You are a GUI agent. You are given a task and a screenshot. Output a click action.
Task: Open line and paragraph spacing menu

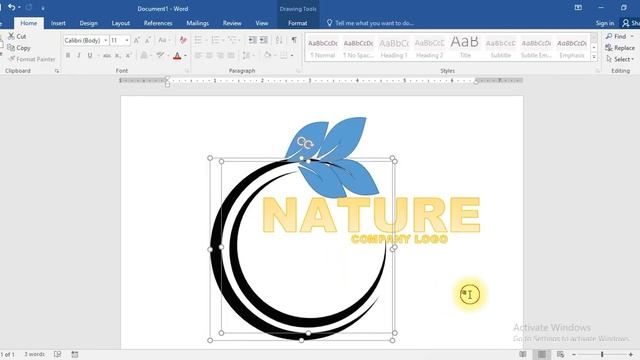coord(248,55)
